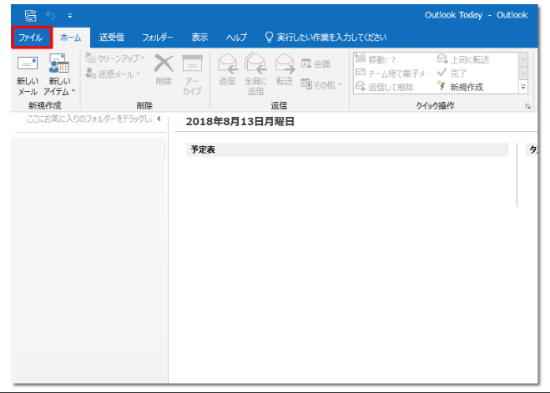Click the 2018年8月13日月曜日 date heading
Screen dimensions: 550x393
pyautogui.click(x=240, y=121)
